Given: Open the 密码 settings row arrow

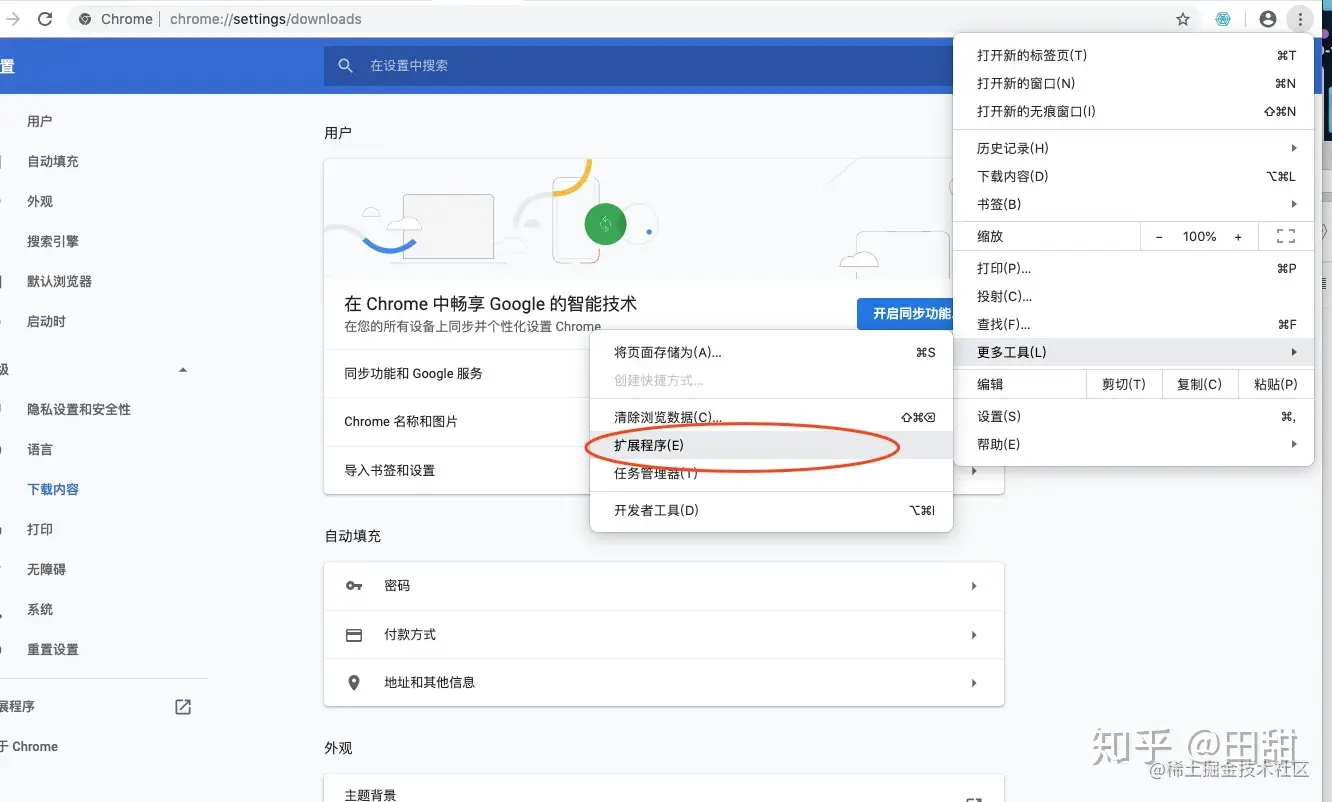Looking at the screenshot, I should click(x=974, y=586).
